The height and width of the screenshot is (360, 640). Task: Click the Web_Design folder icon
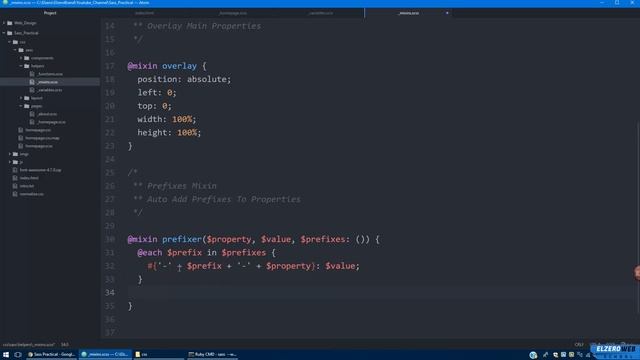10,23
